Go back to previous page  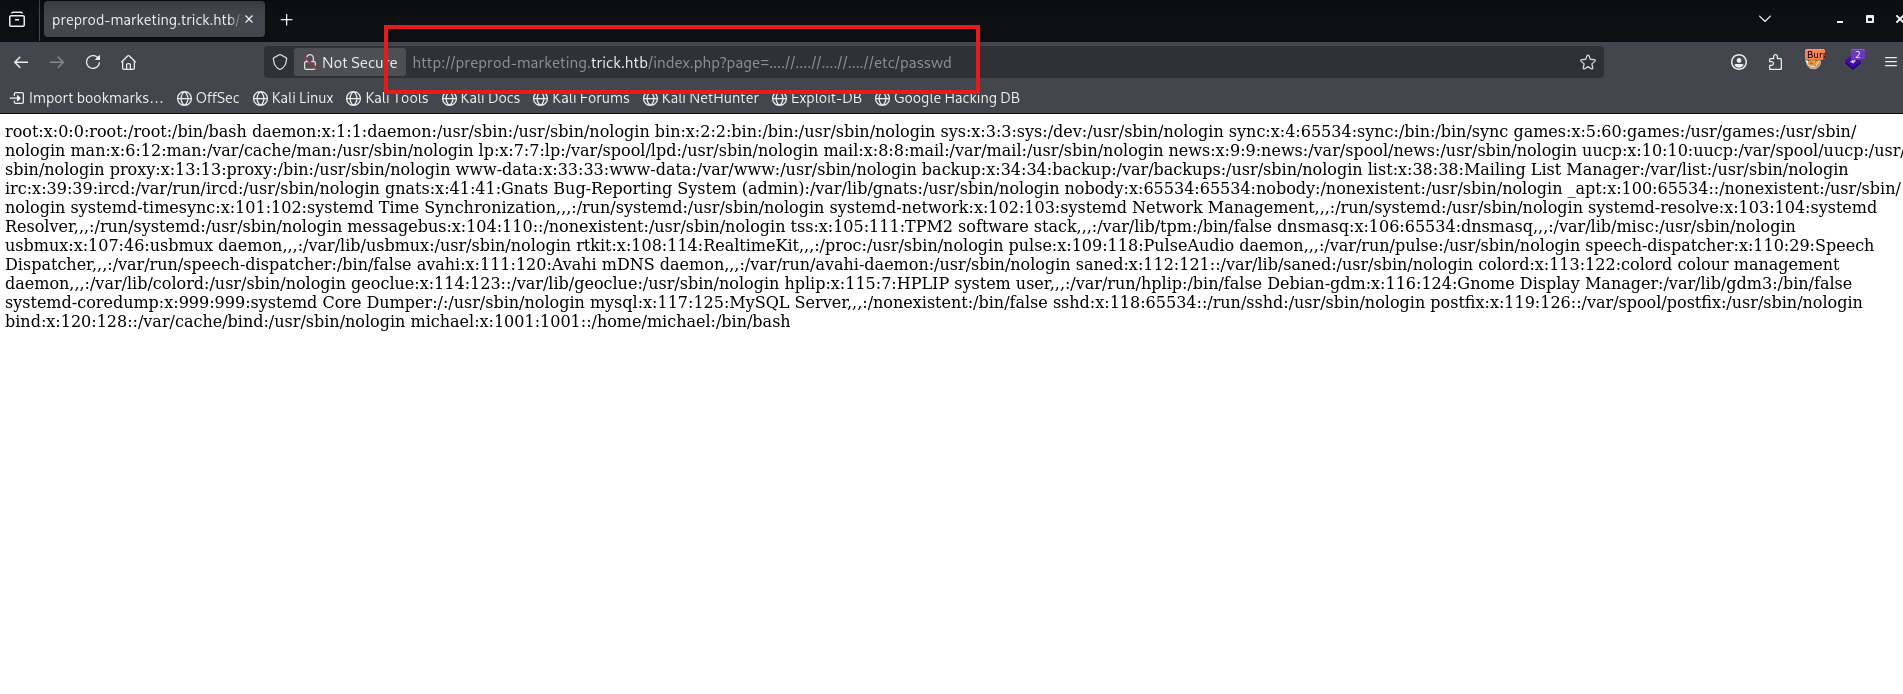click(21, 62)
